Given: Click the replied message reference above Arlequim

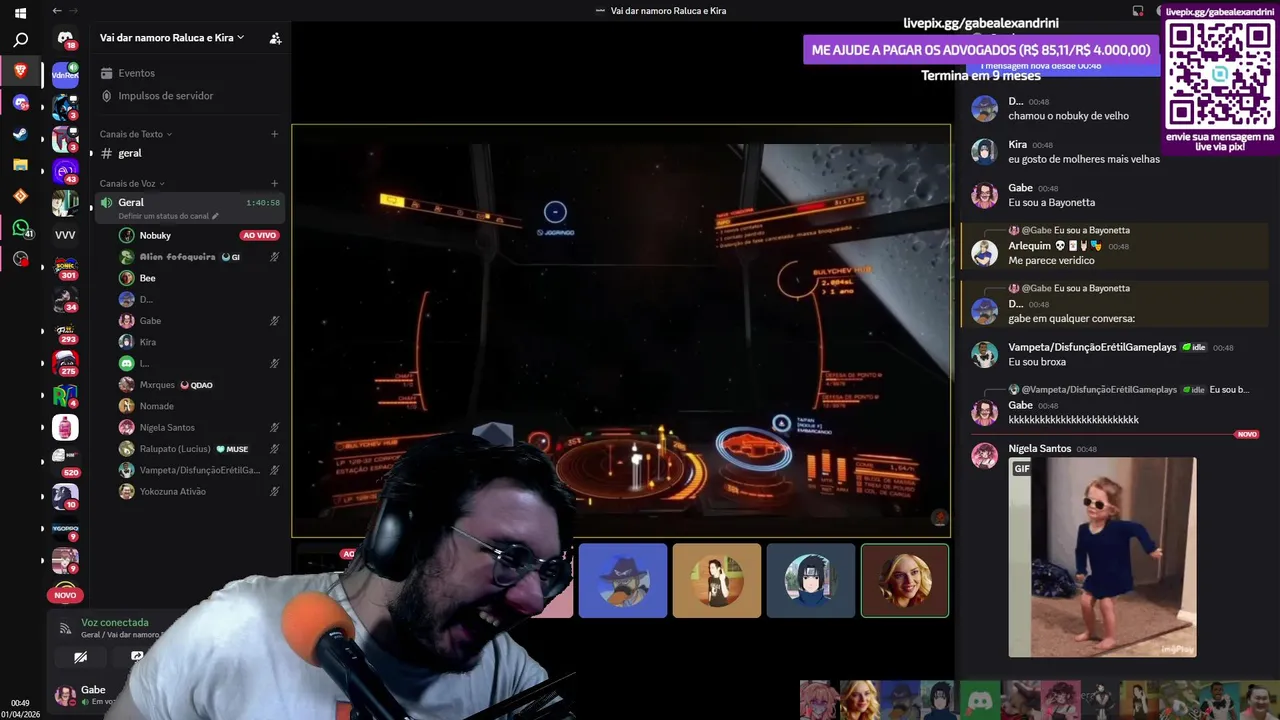Looking at the screenshot, I should click(x=1069, y=230).
